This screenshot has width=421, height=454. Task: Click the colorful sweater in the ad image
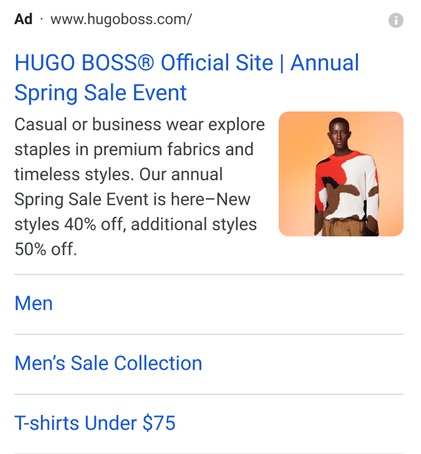tap(347, 185)
